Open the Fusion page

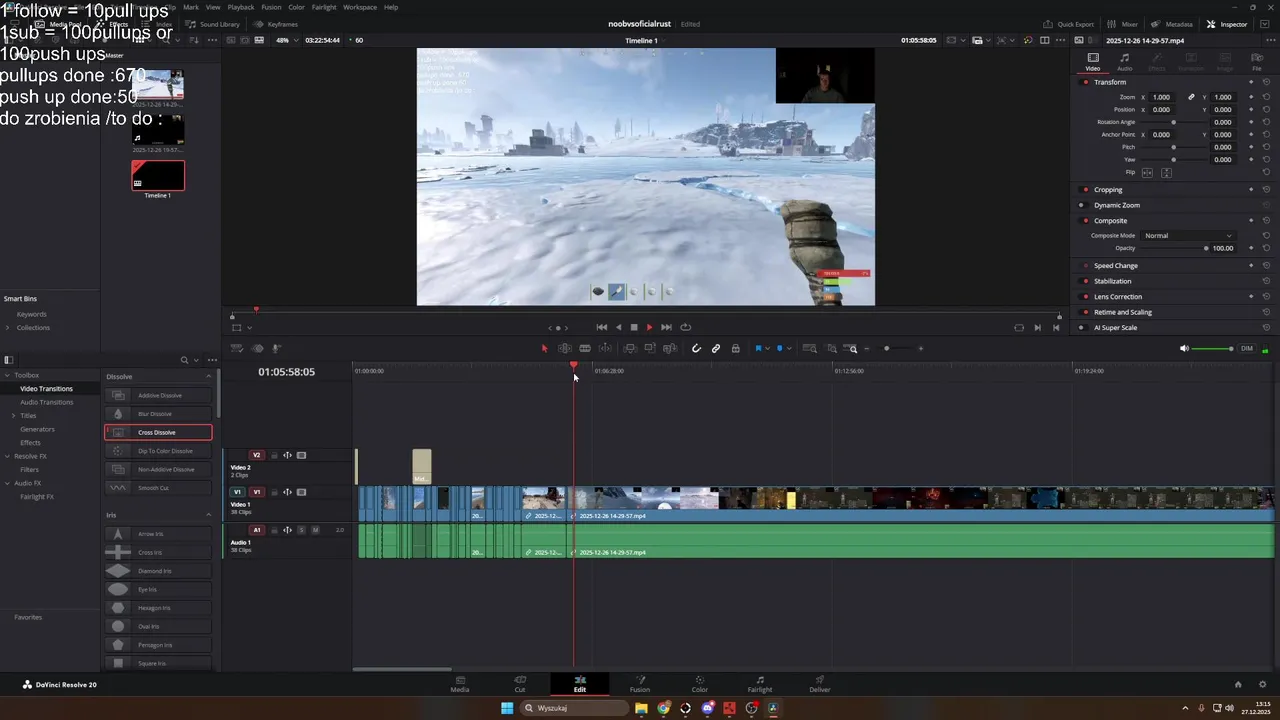point(640,684)
